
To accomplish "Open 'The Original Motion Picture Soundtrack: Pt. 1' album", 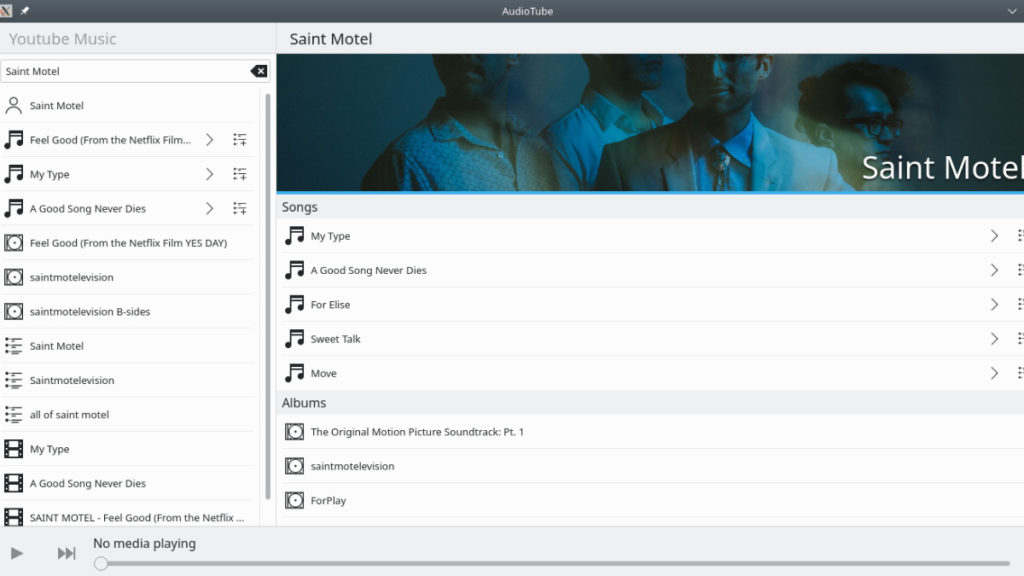I will click(x=417, y=432).
